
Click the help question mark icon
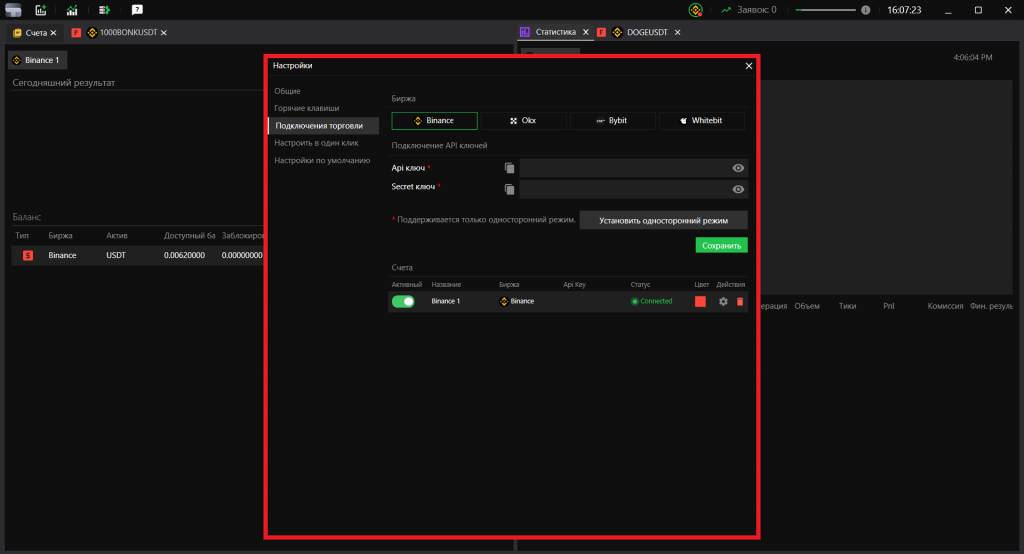[136, 10]
